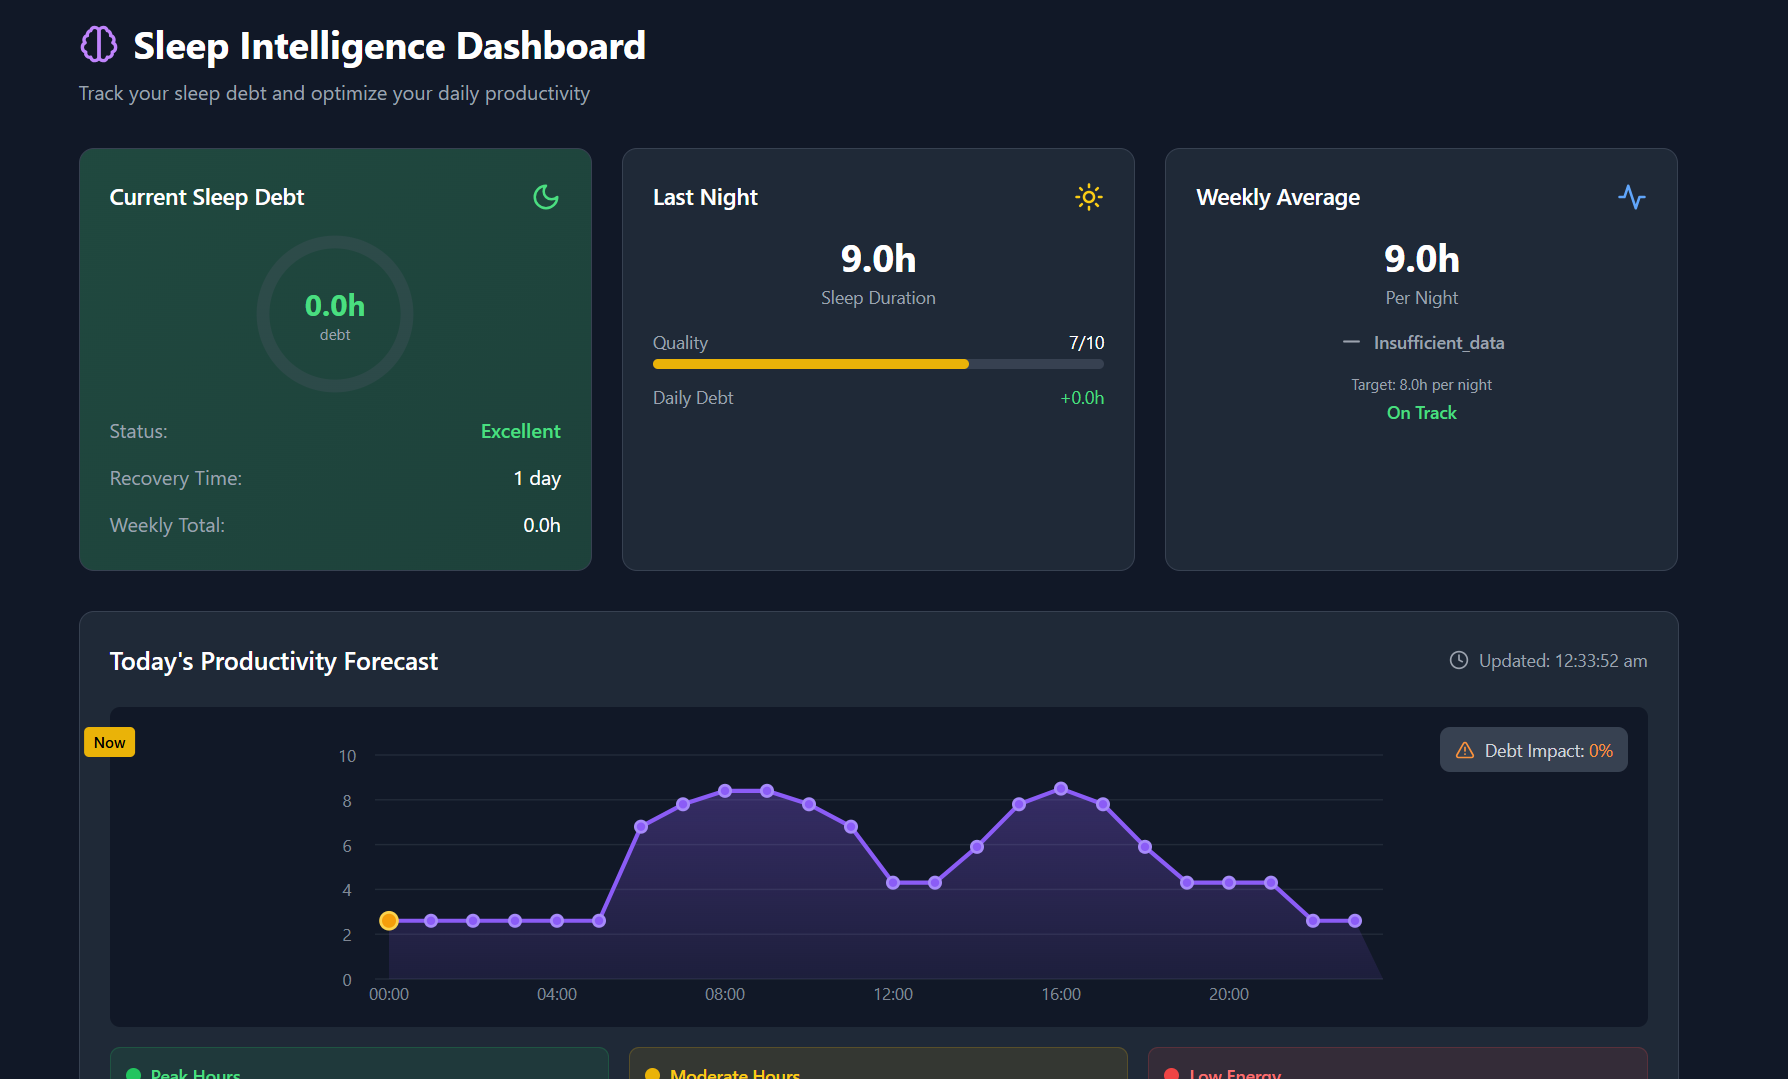Click the clock icon beside Updated time
Viewport: 1788px width, 1079px height.
click(x=1459, y=660)
